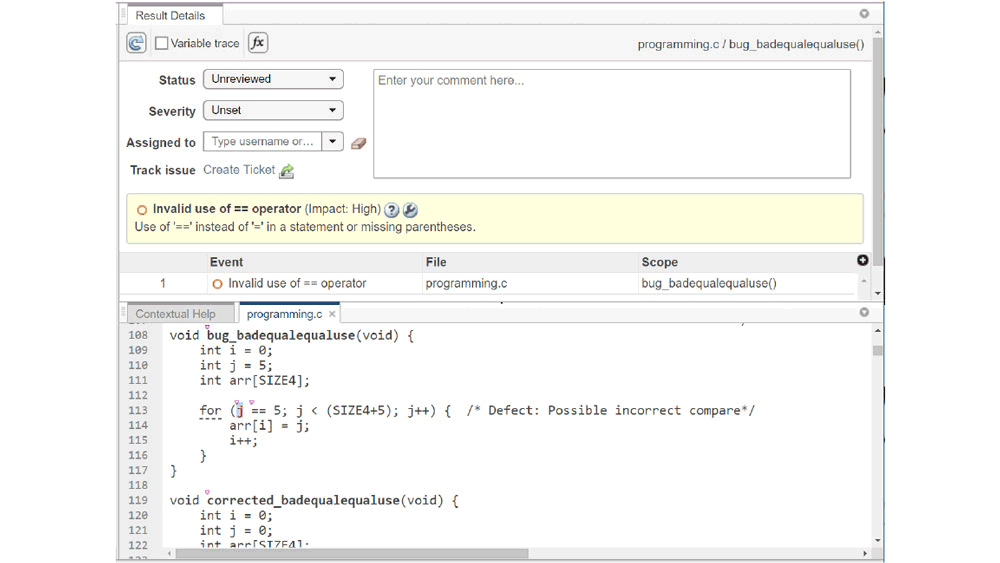This screenshot has width=1000, height=563.
Task: Click the eraser icon beside Assigned to
Action: [x=359, y=143]
